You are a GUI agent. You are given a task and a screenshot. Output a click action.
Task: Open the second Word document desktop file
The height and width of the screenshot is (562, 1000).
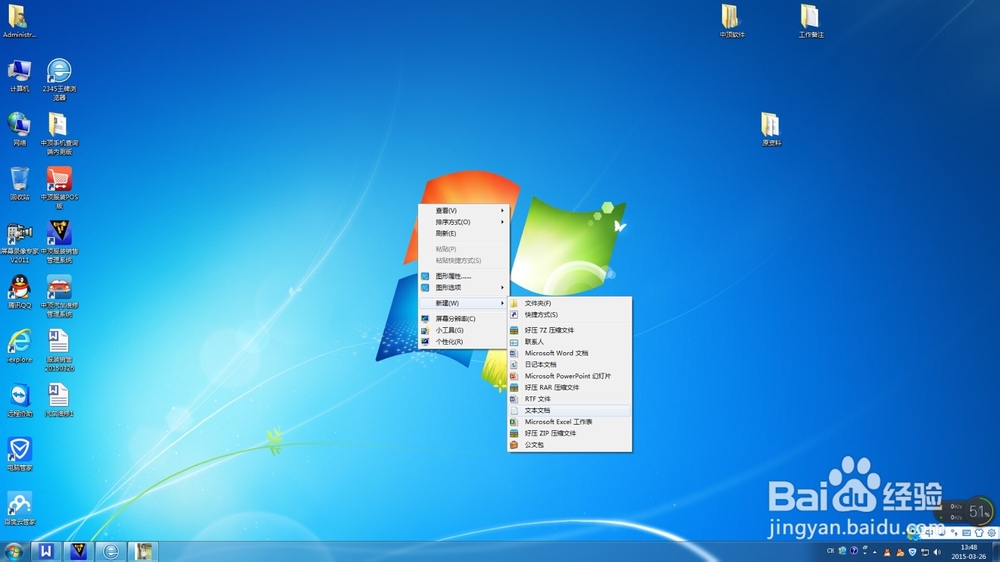click(59, 401)
